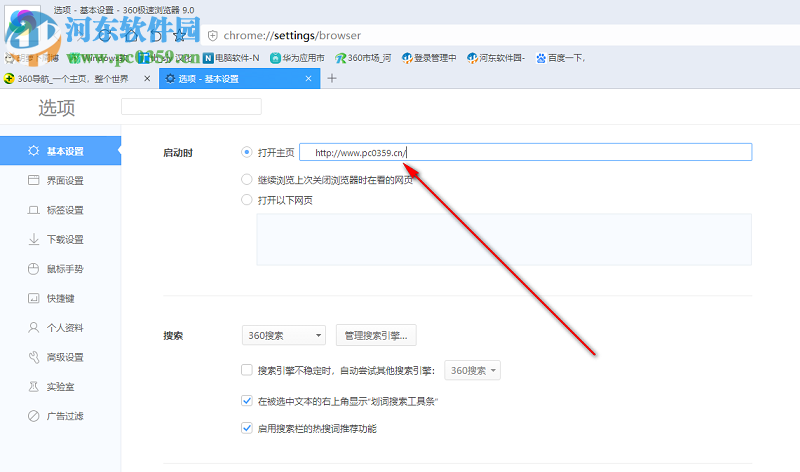The image size is (800, 472).
Task: Switch to the 360导航 tab
Action: 72,79
